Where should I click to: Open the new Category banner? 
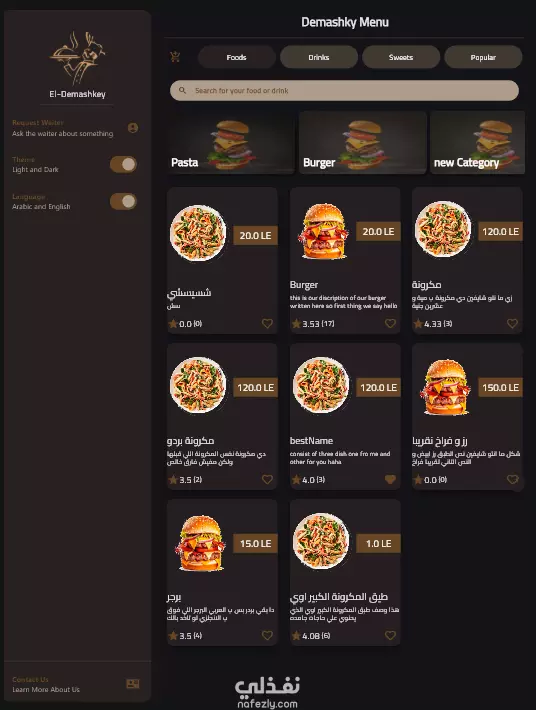pos(478,143)
